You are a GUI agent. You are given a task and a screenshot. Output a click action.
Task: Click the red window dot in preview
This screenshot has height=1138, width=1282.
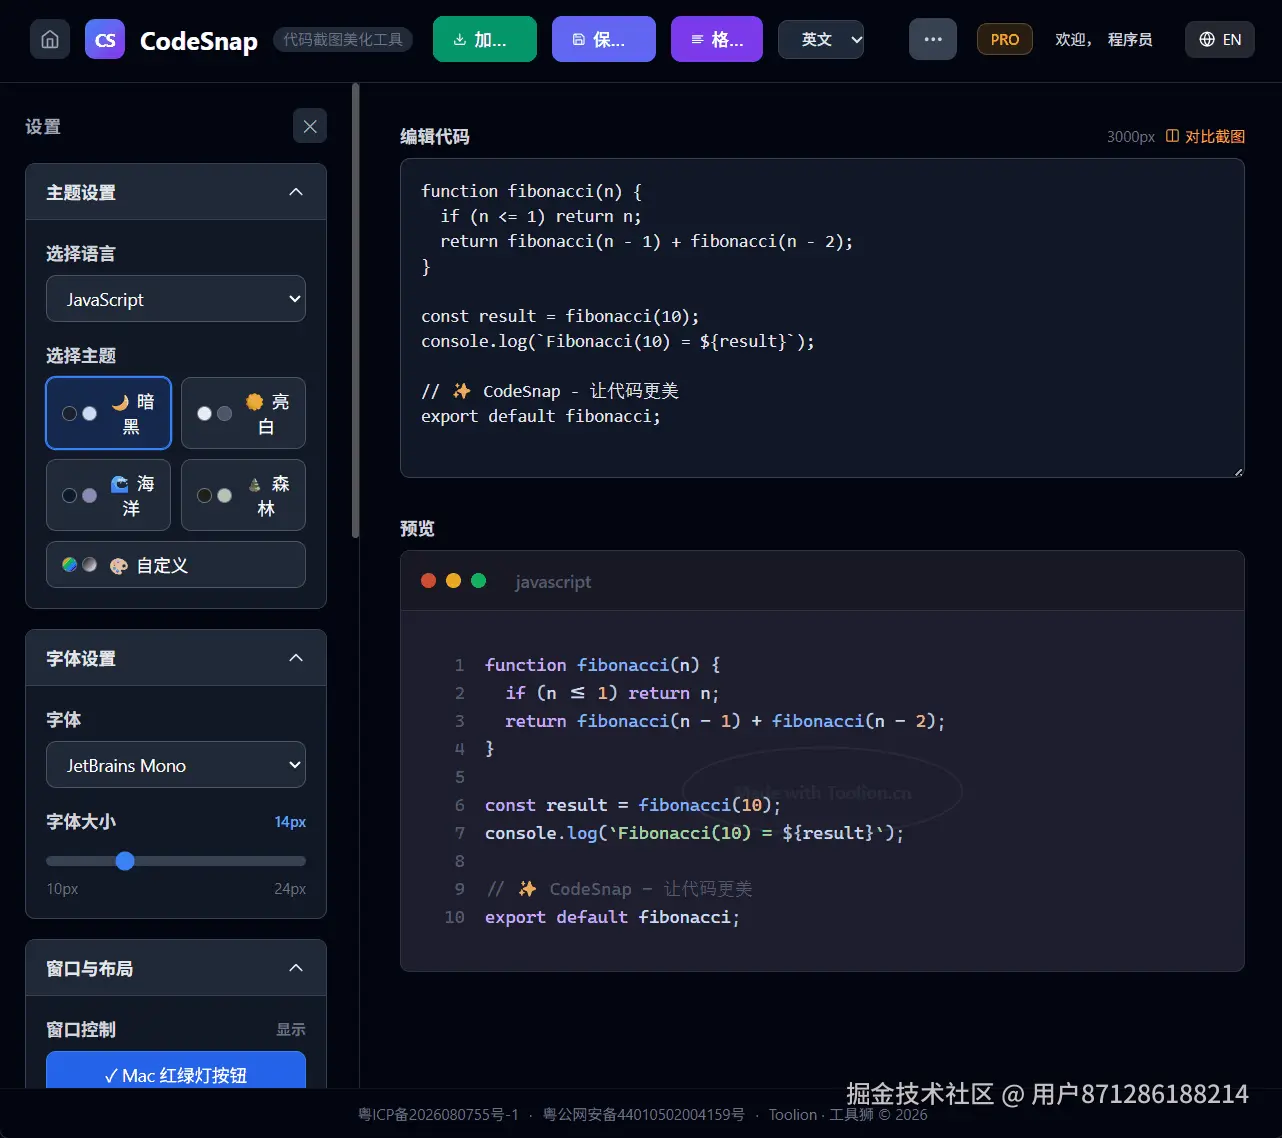point(429,581)
